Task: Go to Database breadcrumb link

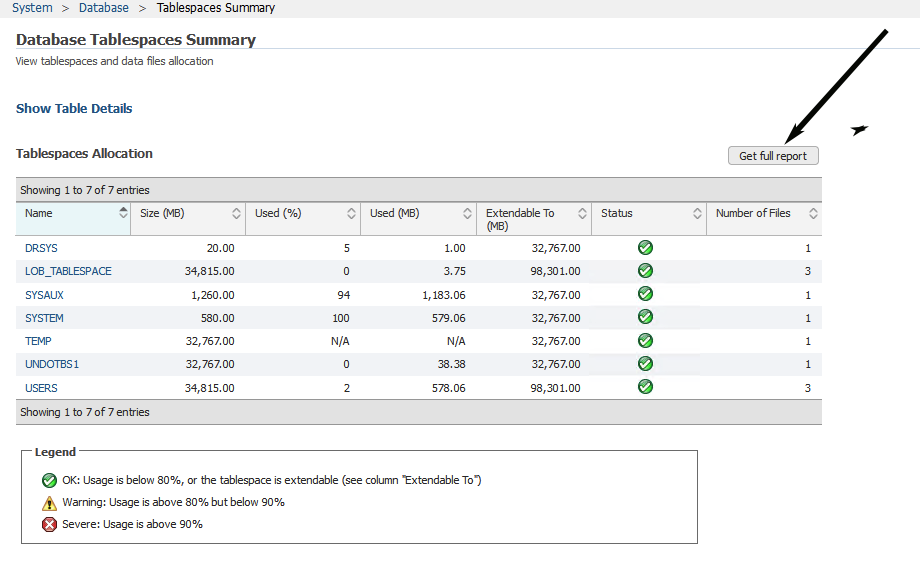Action: click(104, 8)
